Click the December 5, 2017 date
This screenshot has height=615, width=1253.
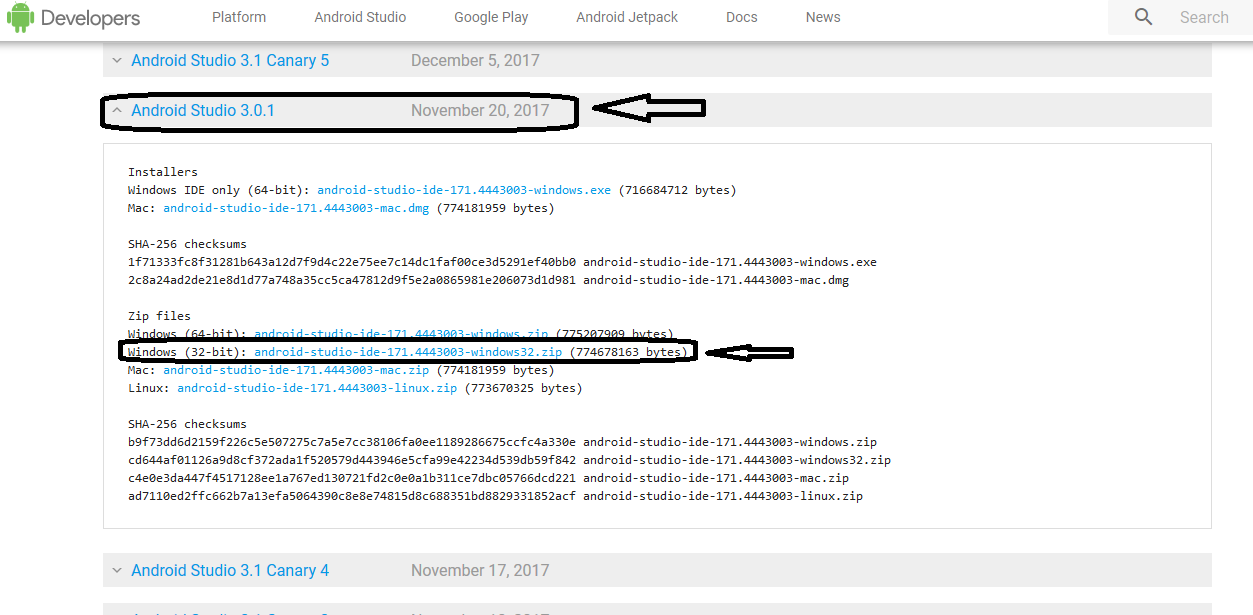coord(475,61)
